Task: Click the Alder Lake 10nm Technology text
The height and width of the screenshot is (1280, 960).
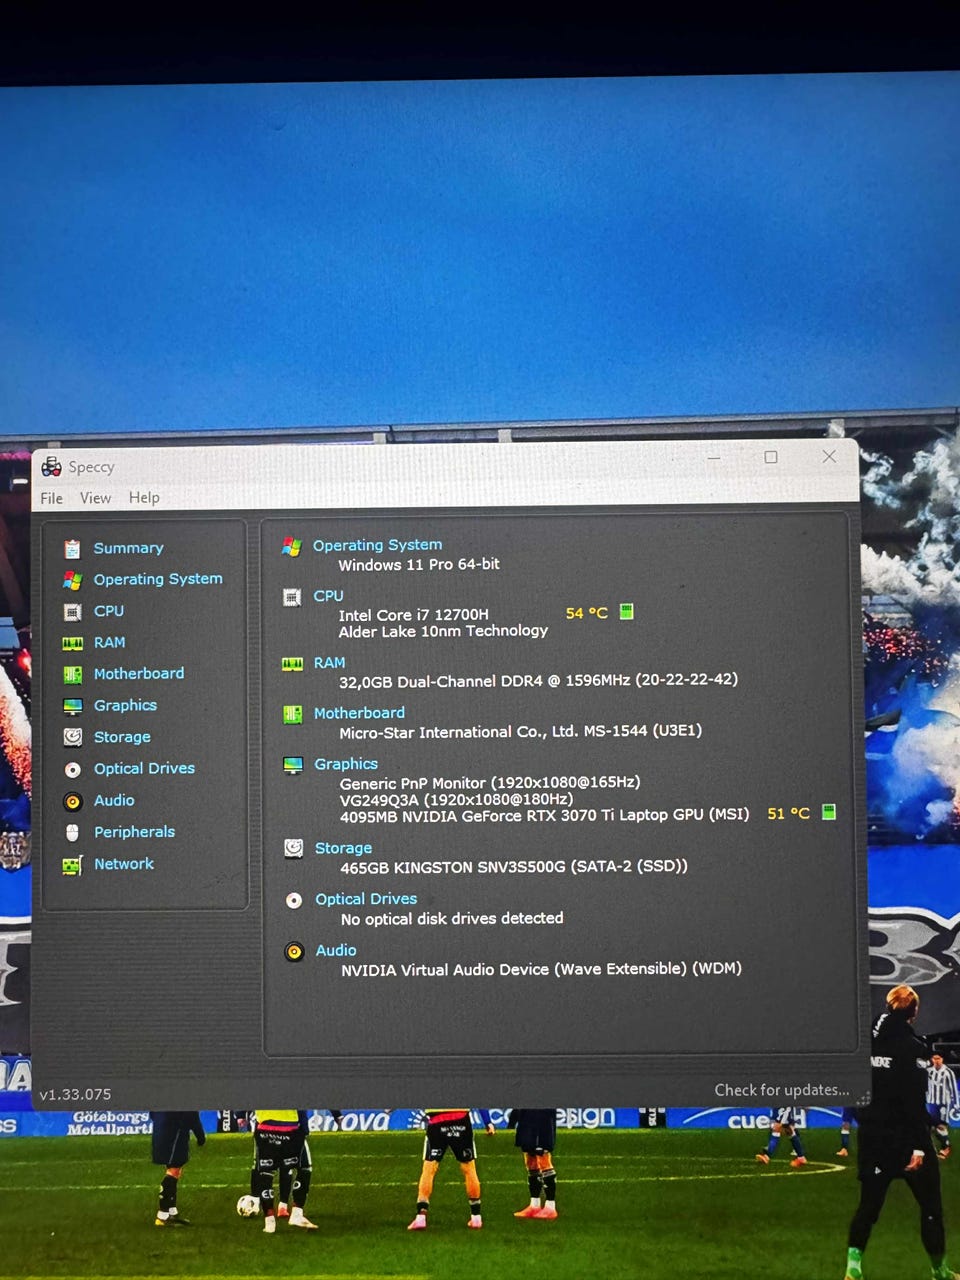Action: 443,631
